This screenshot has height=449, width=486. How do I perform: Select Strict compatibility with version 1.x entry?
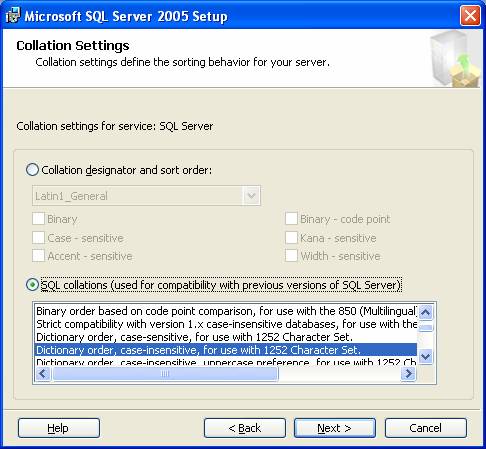(x=226, y=324)
